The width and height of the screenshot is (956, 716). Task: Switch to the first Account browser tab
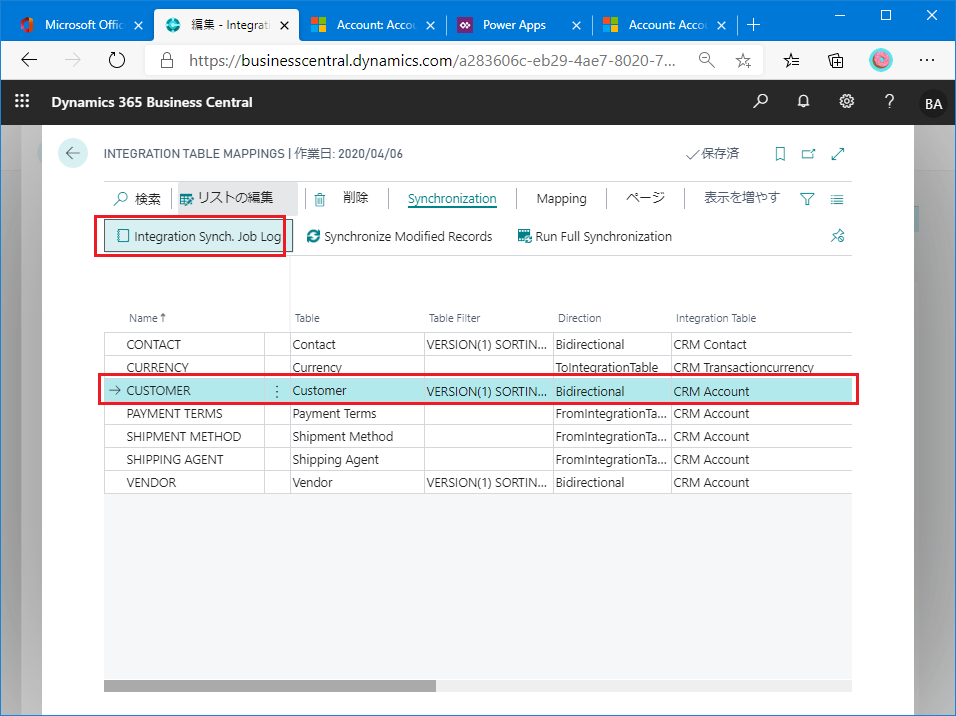[374, 25]
